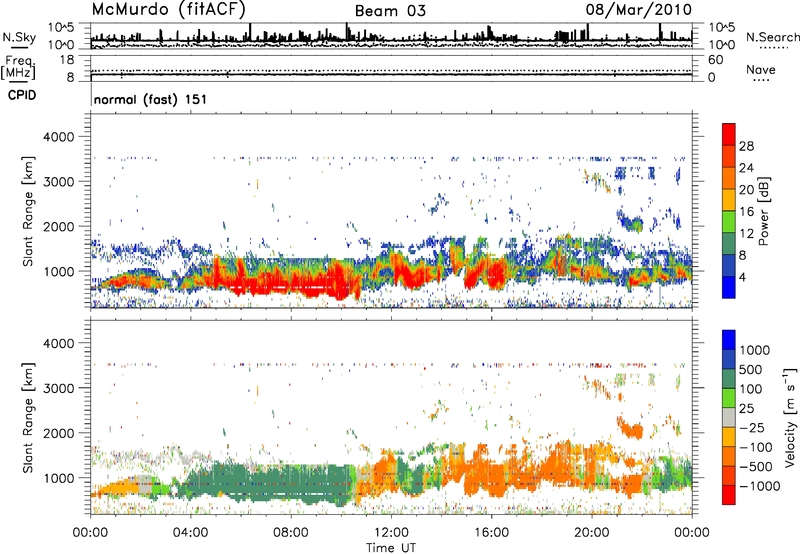
Task: Click the 'Beam 03' label
Action: (x=390, y=11)
